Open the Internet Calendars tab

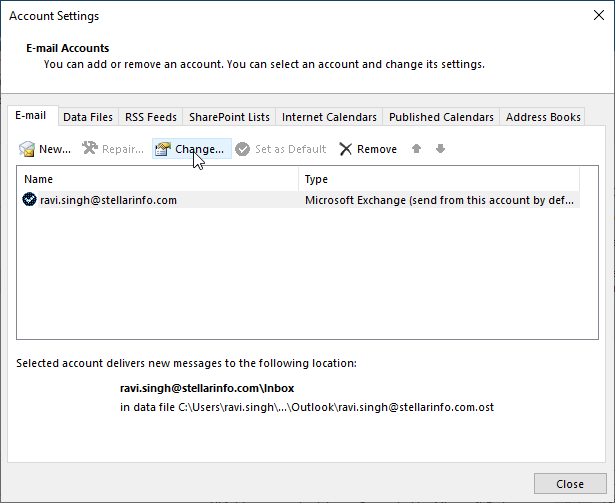pyautogui.click(x=329, y=117)
